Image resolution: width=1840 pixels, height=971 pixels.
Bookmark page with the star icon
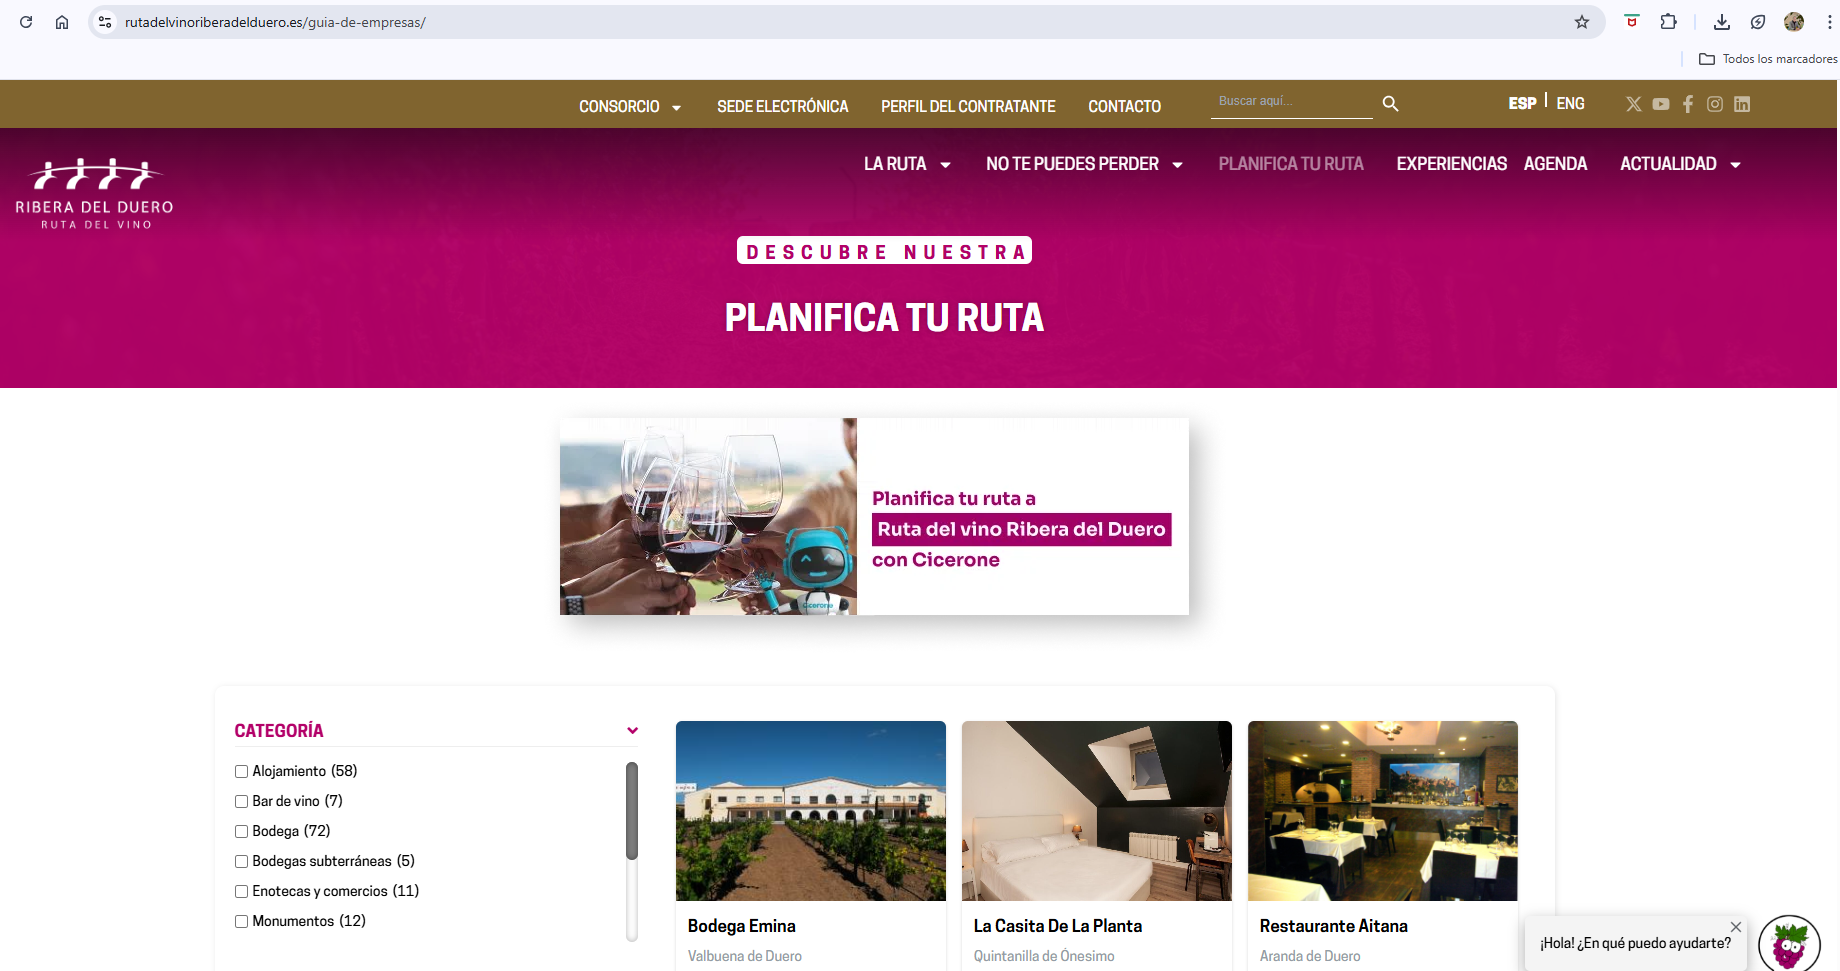click(1582, 22)
